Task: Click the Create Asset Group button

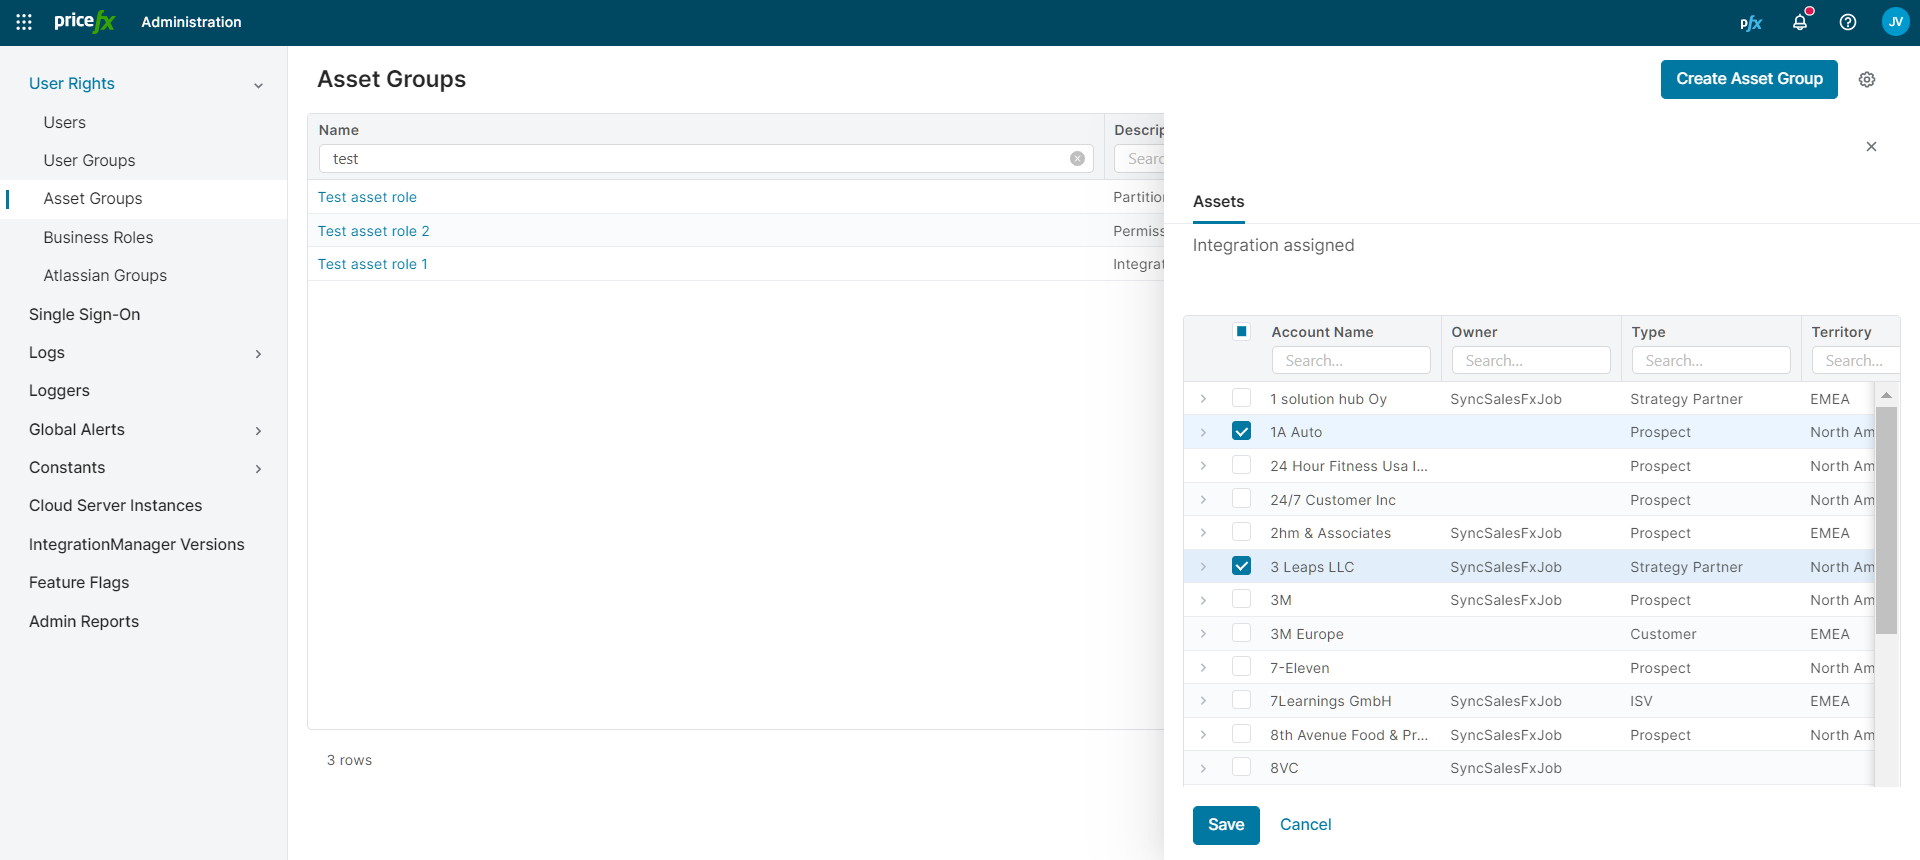Action: click(1748, 79)
